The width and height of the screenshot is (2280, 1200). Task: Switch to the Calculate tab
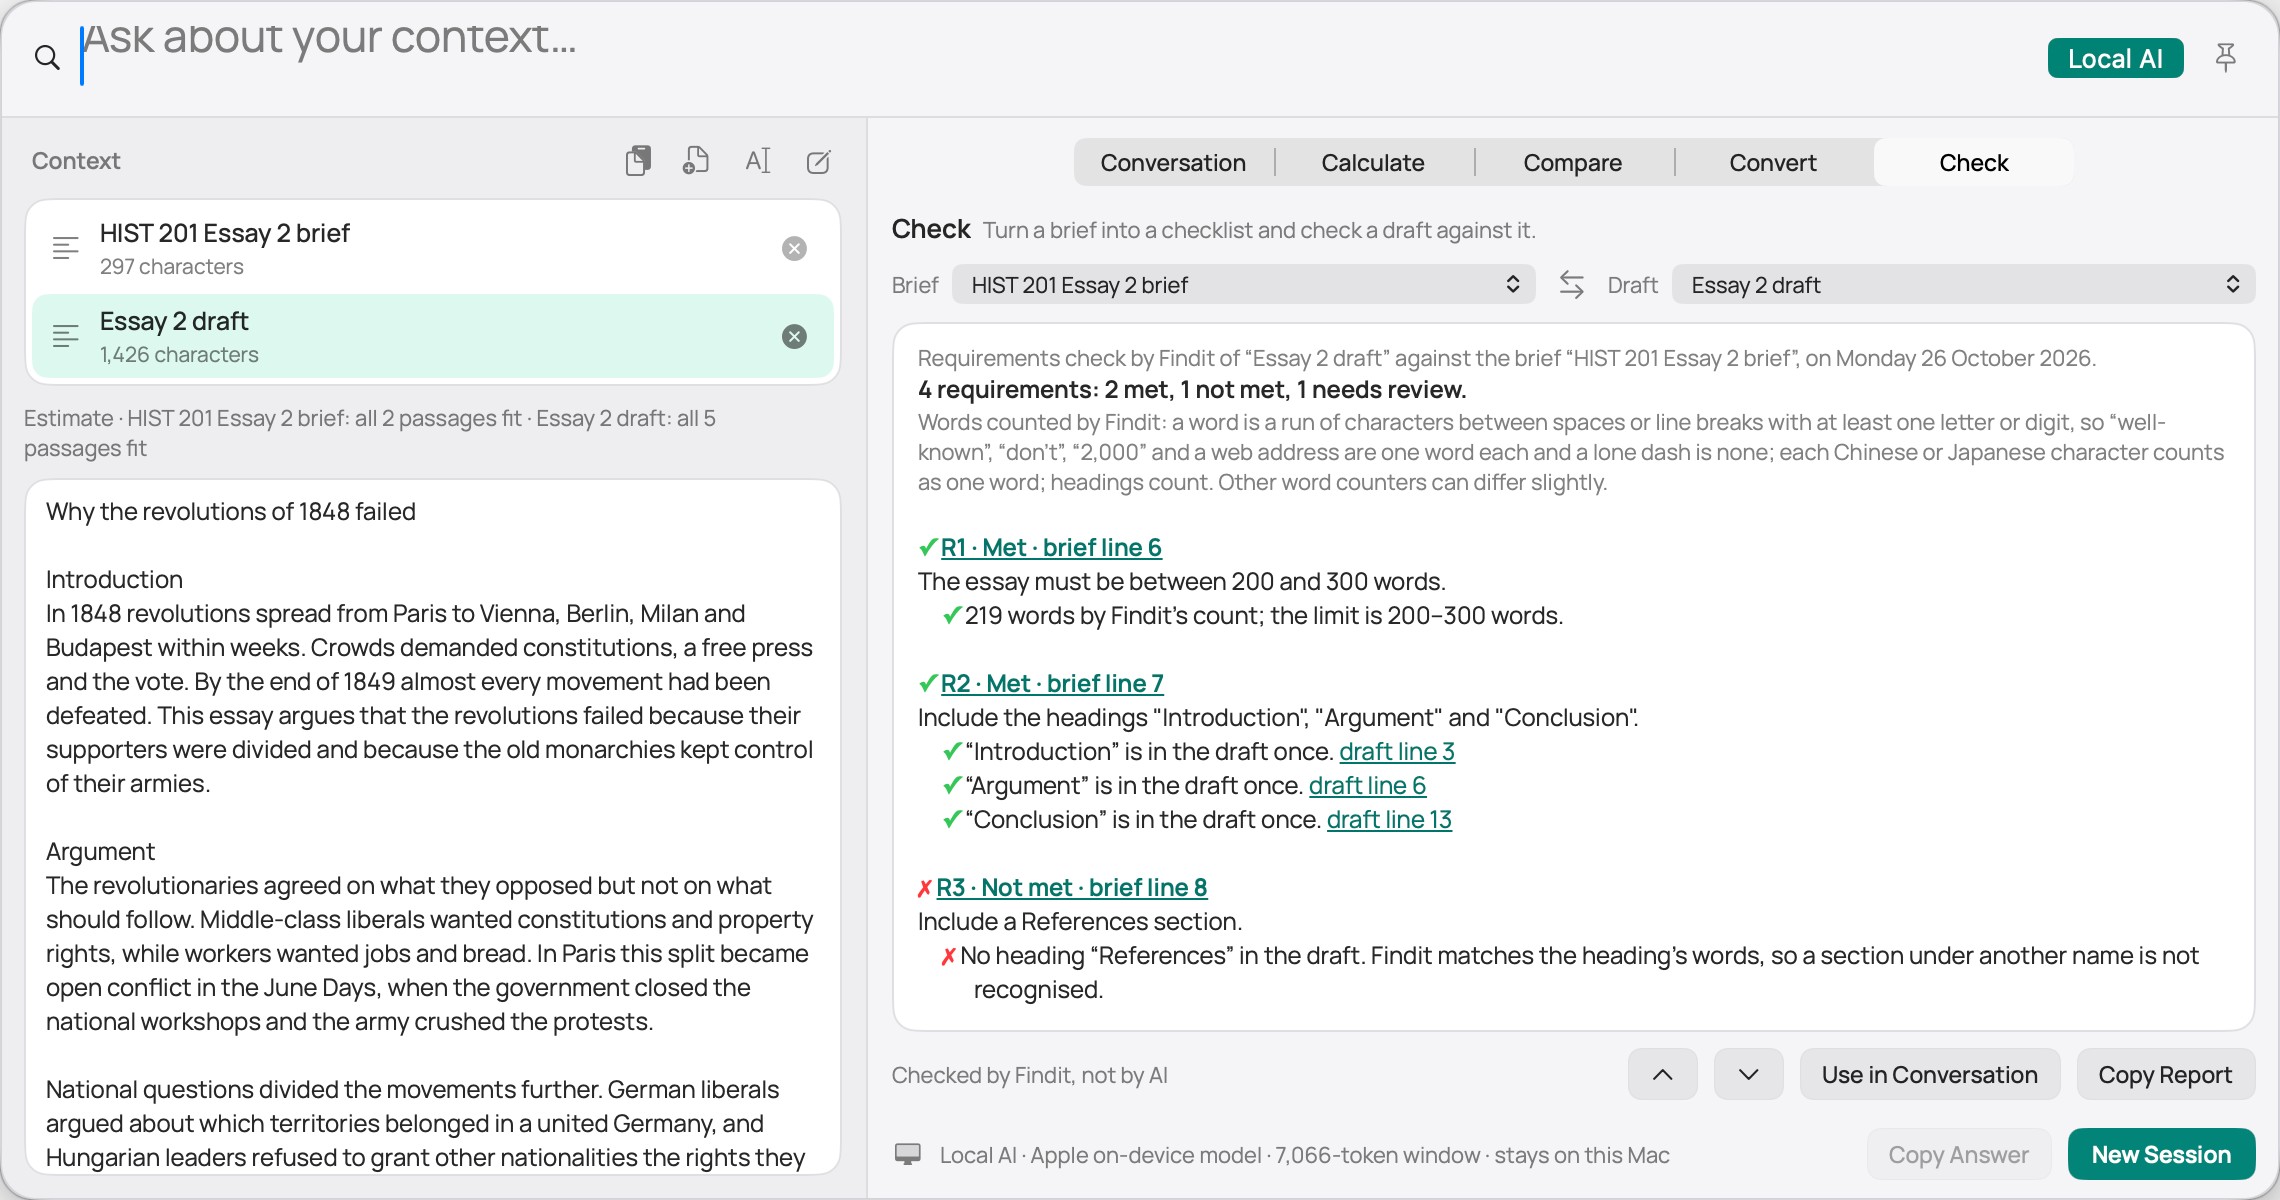pos(1373,163)
